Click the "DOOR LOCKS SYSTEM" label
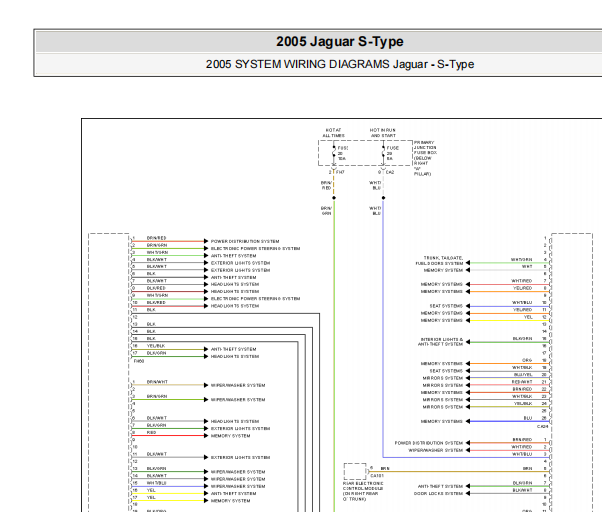The height and width of the screenshot is (512, 602). pyautogui.click(x=438, y=494)
